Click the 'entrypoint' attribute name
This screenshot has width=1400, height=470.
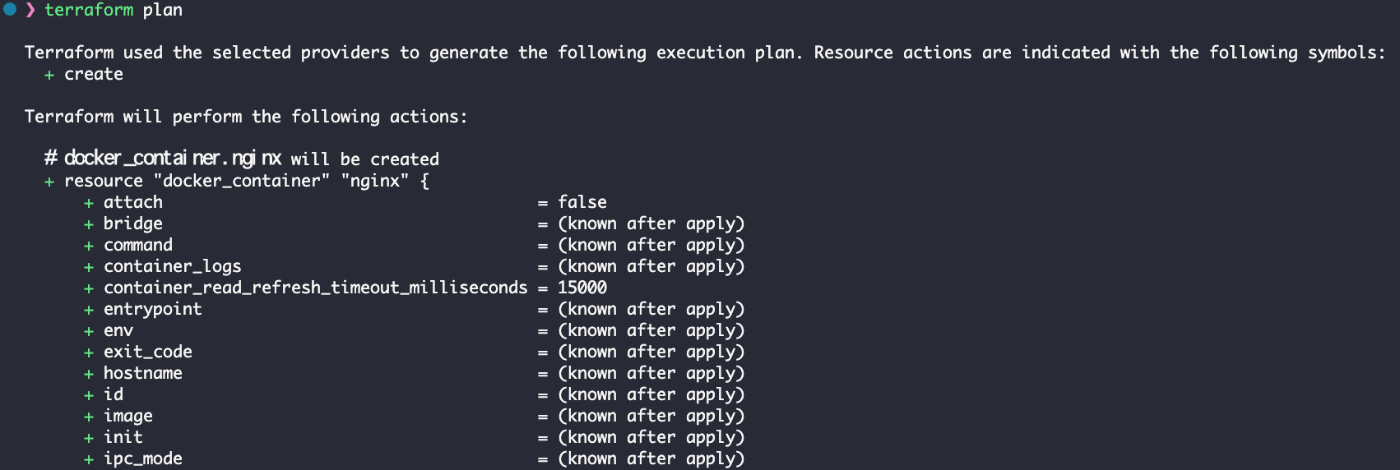coord(152,309)
